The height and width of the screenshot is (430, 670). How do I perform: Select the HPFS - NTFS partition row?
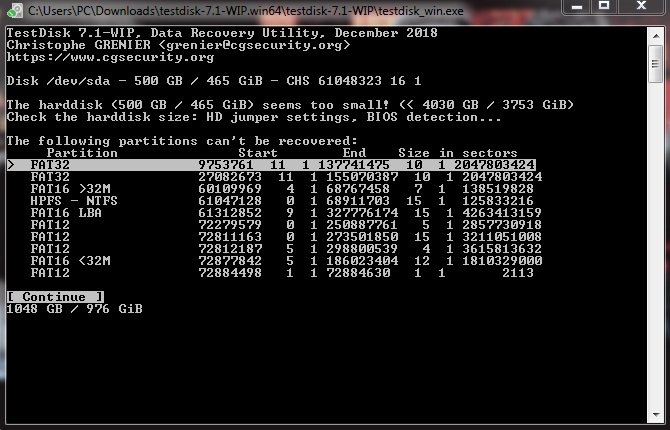pos(282,201)
